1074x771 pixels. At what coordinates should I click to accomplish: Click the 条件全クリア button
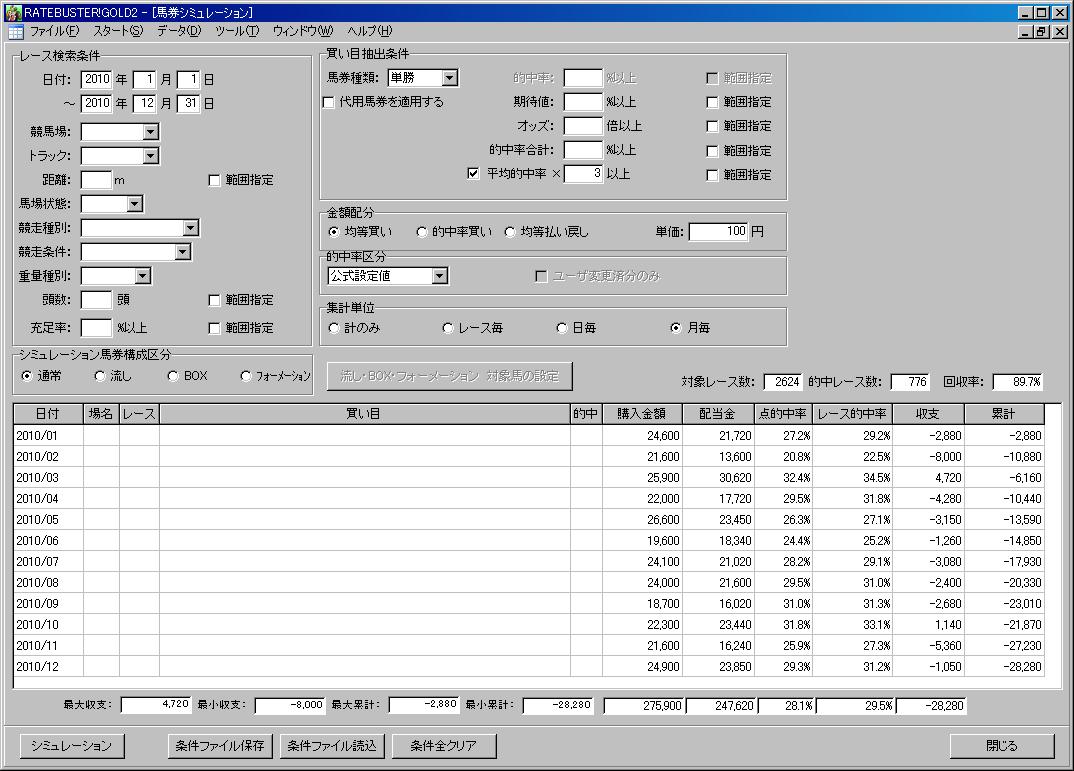443,746
